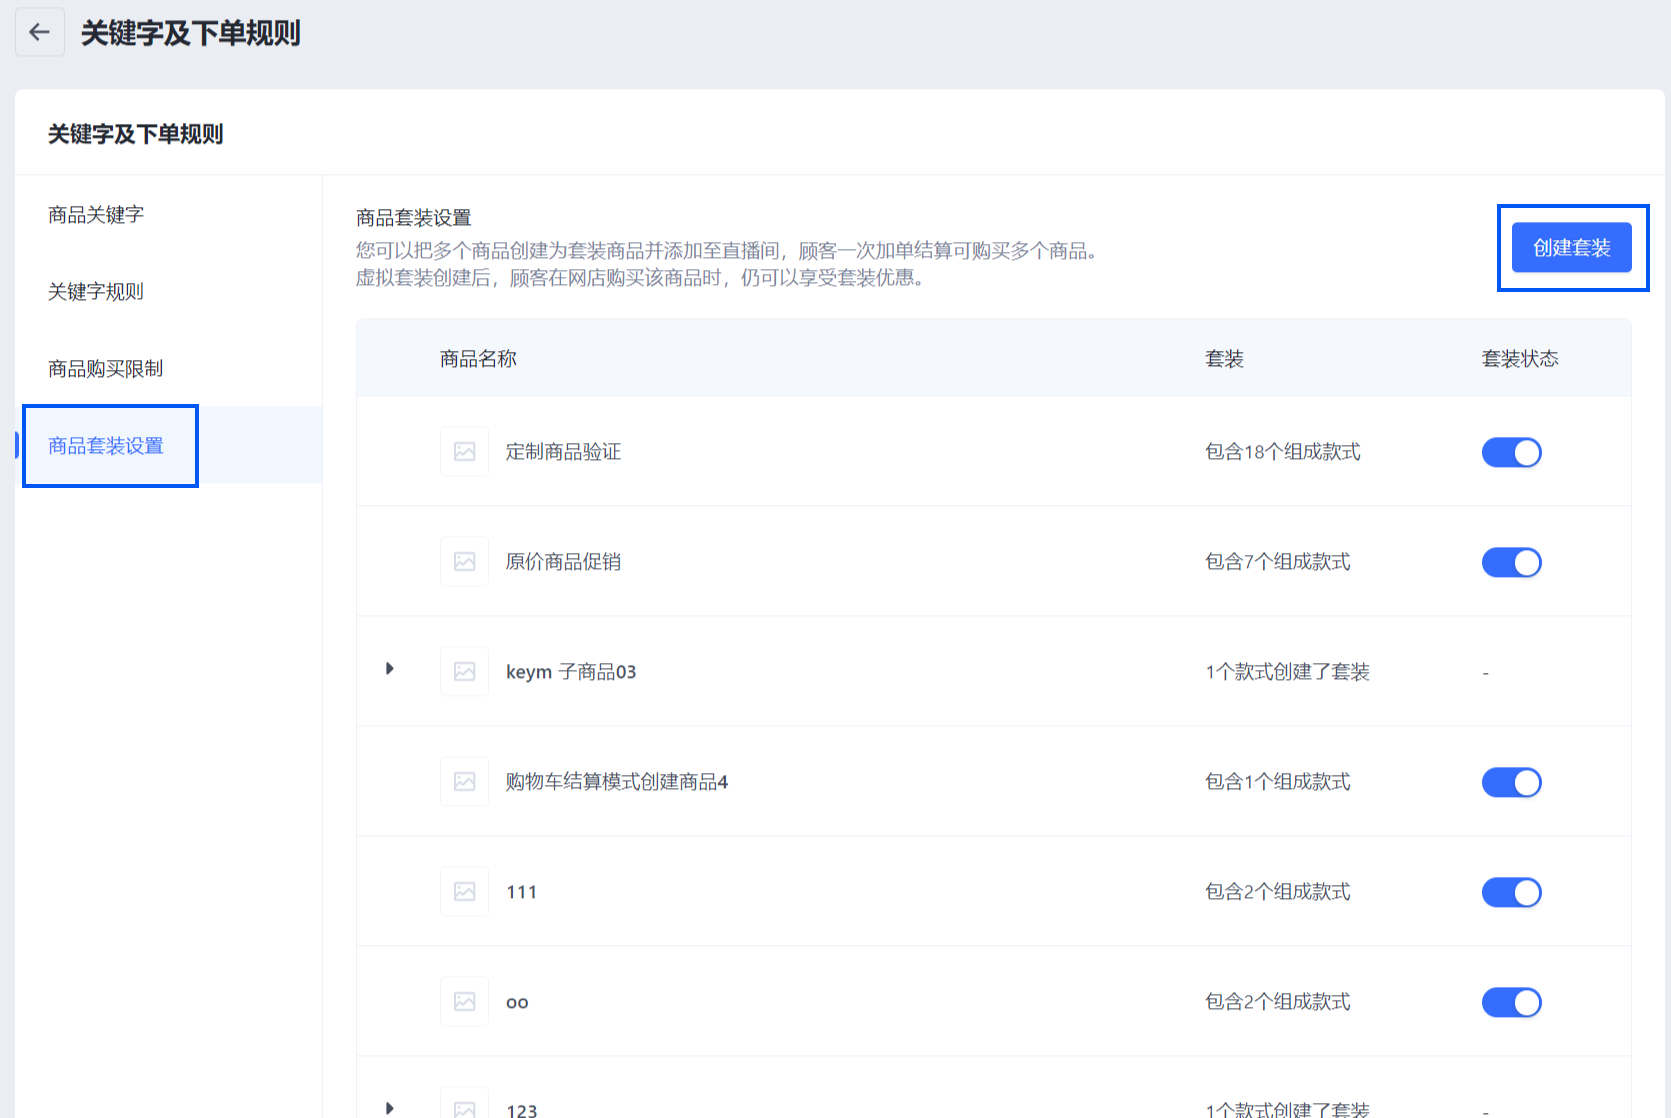
Task: Click the 套装状态 column header
Action: 1520,359
